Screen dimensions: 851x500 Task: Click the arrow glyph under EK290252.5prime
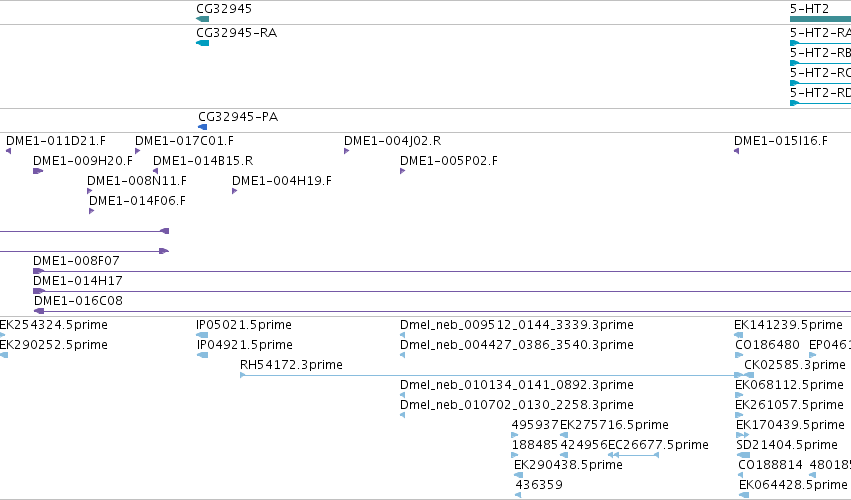click(x=4, y=355)
